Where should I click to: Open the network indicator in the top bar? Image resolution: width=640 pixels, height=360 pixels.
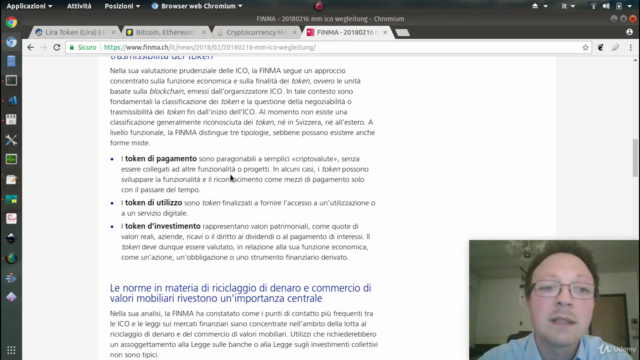click(593, 6)
